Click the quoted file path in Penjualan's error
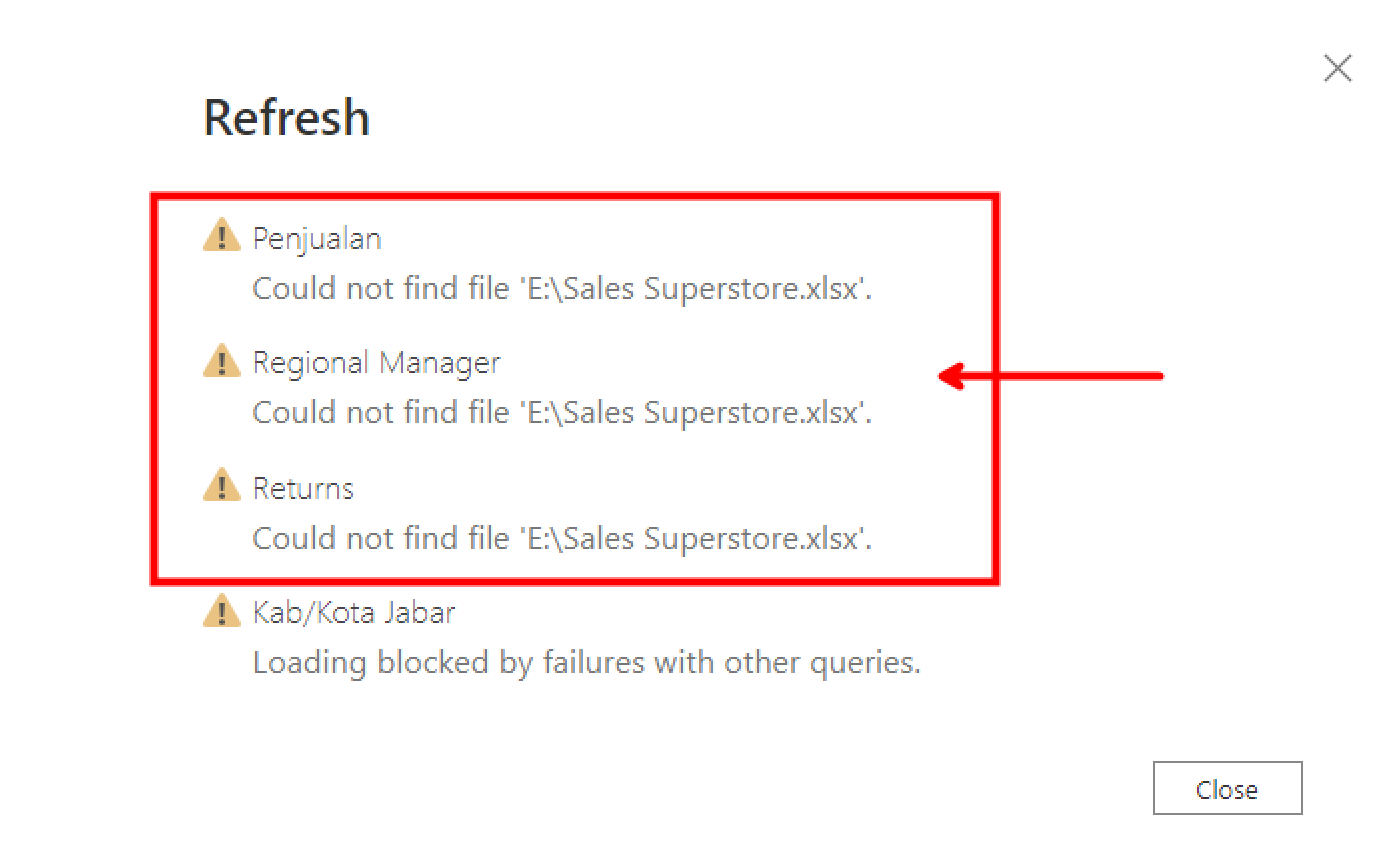The height and width of the screenshot is (847, 1375). tap(695, 289)
